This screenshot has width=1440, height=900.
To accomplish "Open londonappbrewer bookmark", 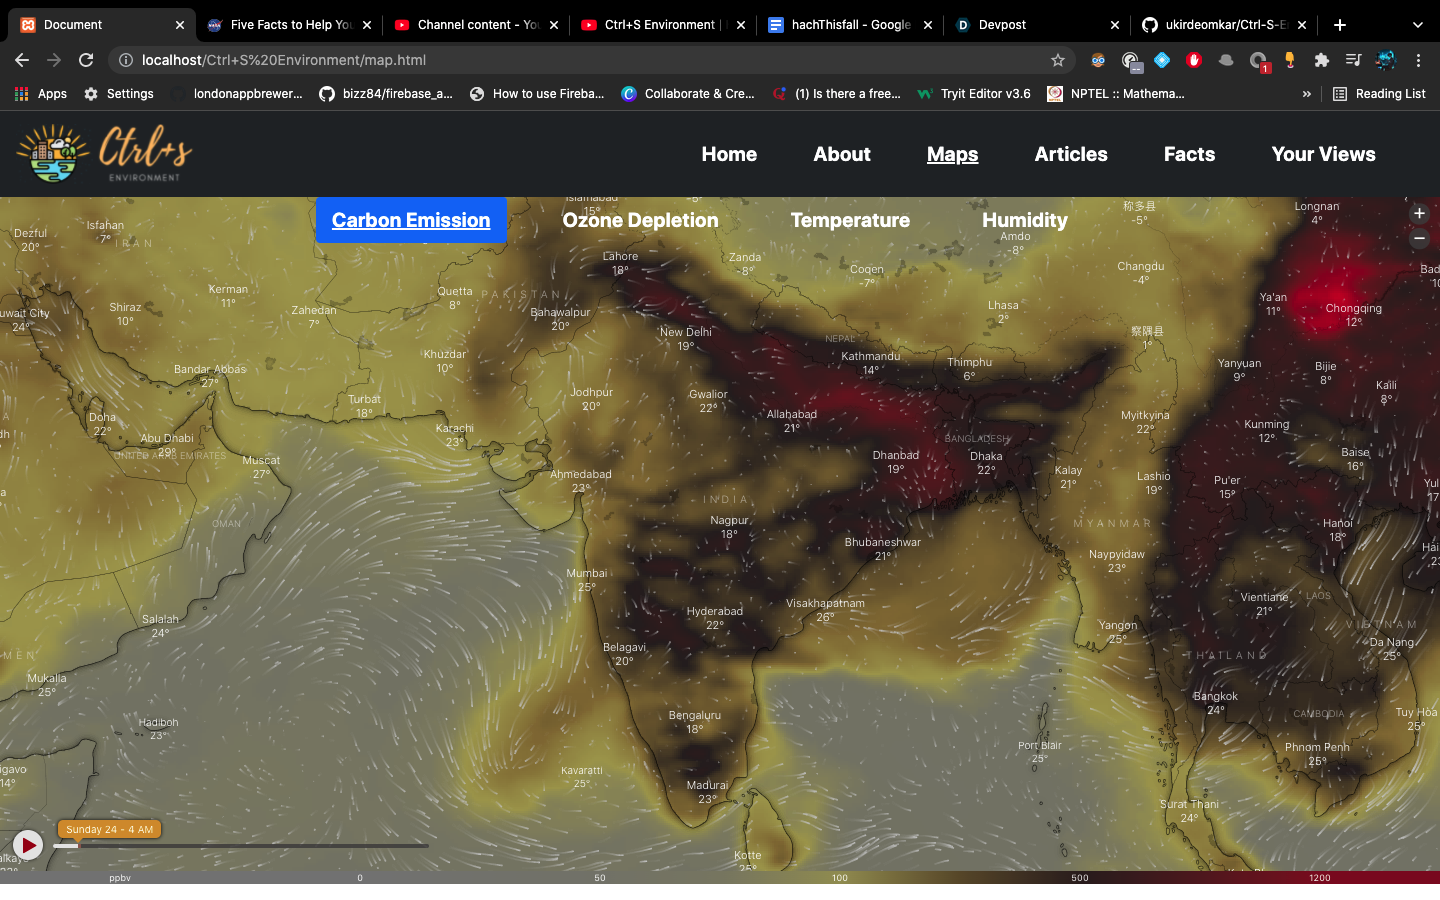I will (x=237, y=94).
